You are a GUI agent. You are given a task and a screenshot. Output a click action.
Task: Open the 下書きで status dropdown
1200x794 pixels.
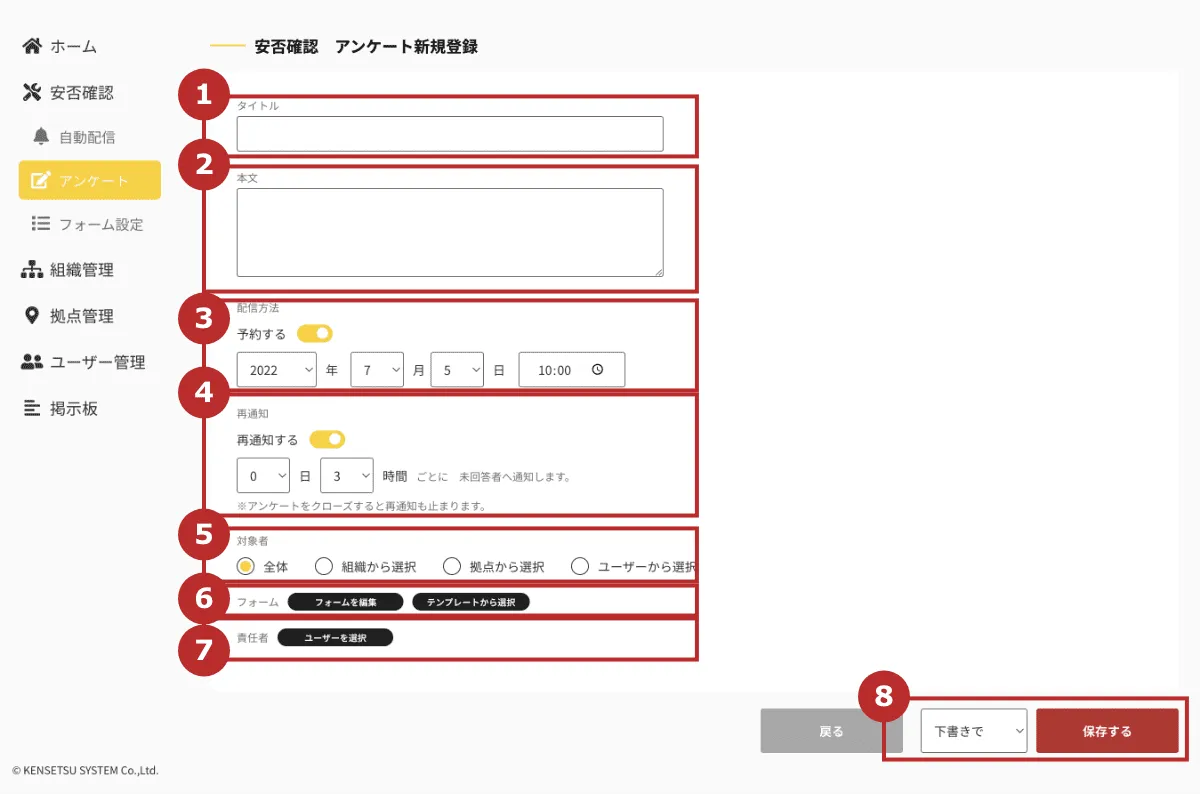(973, 730)
